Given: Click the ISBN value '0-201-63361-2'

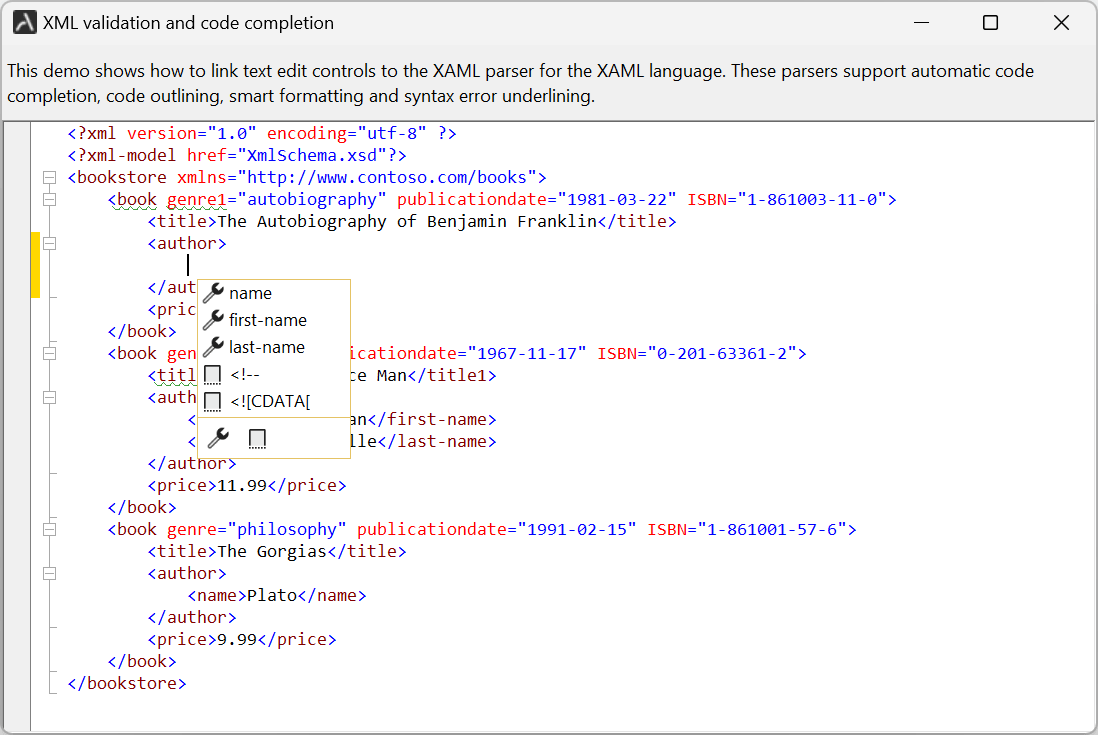Looking at the screenshot, I should pos(722,354).
